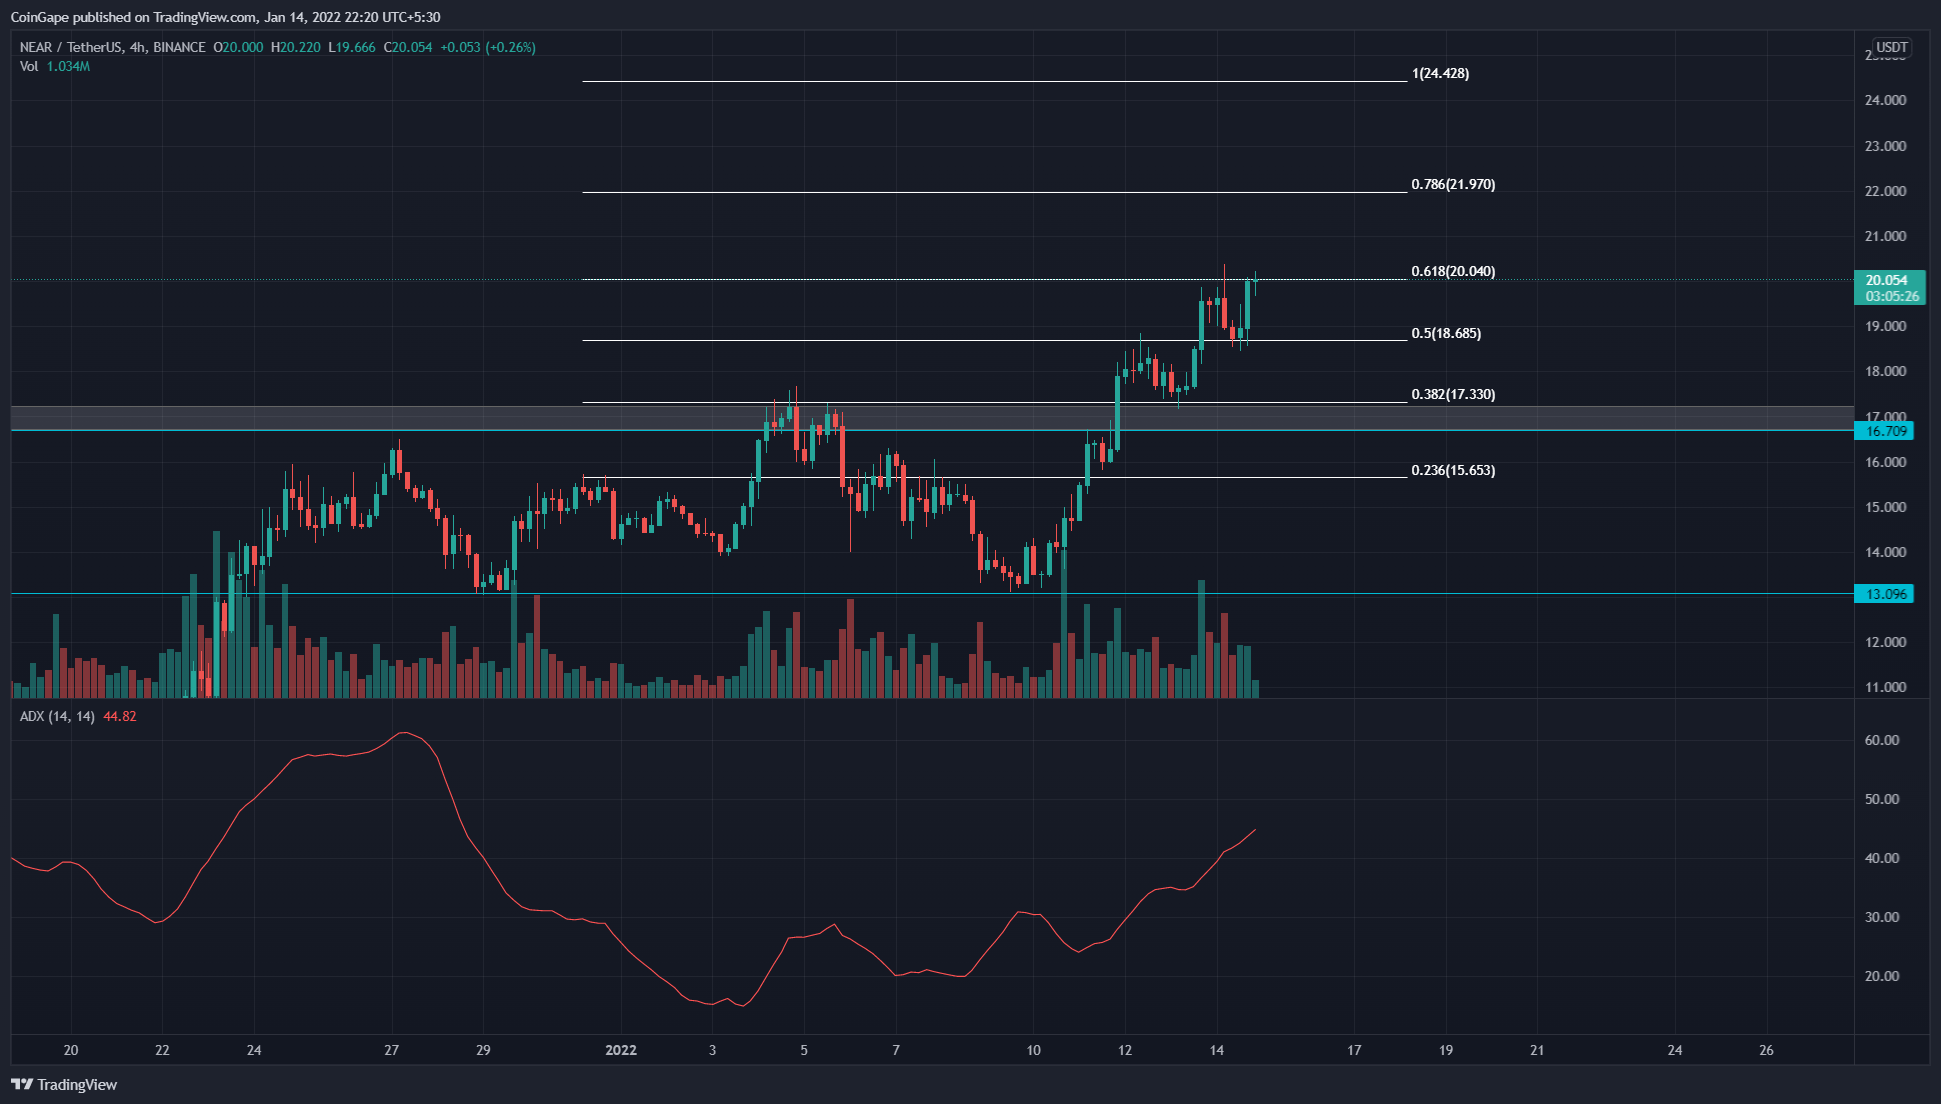
Task: Select the 0.786(21.970) Fibonacci label
Action: click(x=1453, y=184)
